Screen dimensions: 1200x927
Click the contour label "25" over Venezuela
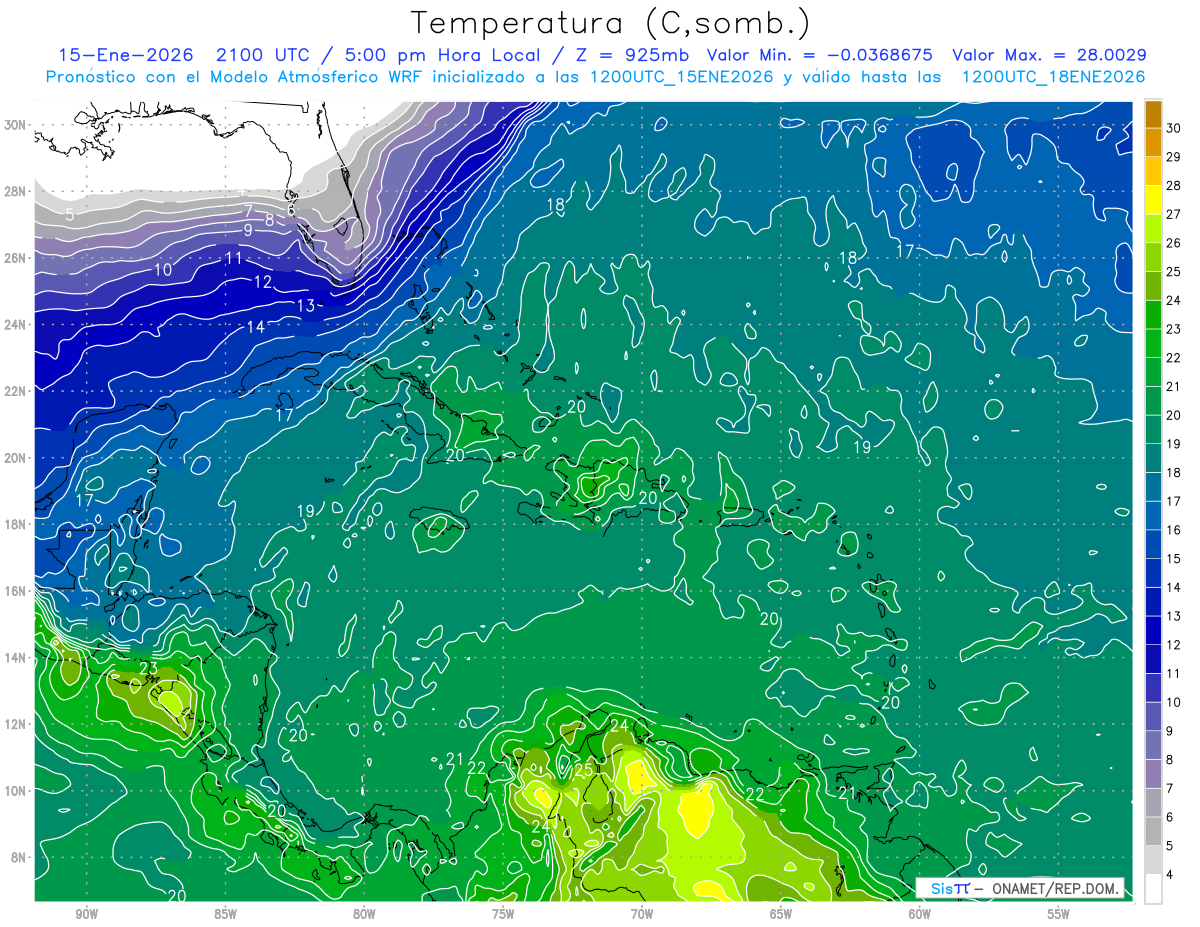point(584,770)
